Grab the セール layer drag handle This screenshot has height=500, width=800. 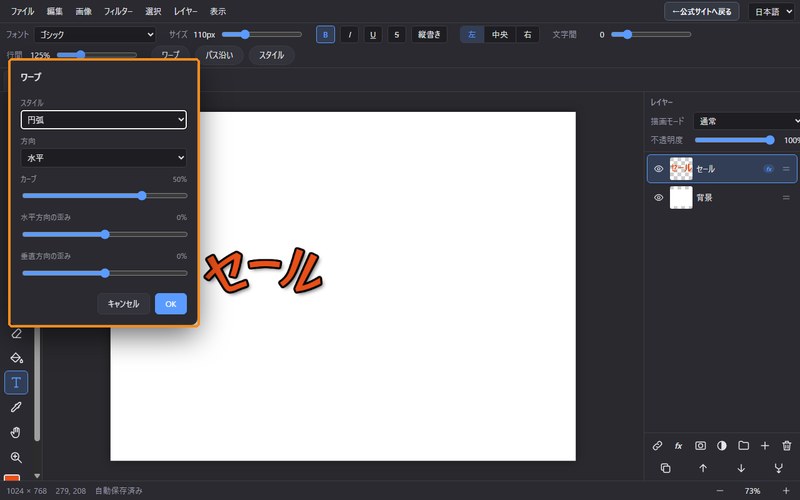(786, 169)
